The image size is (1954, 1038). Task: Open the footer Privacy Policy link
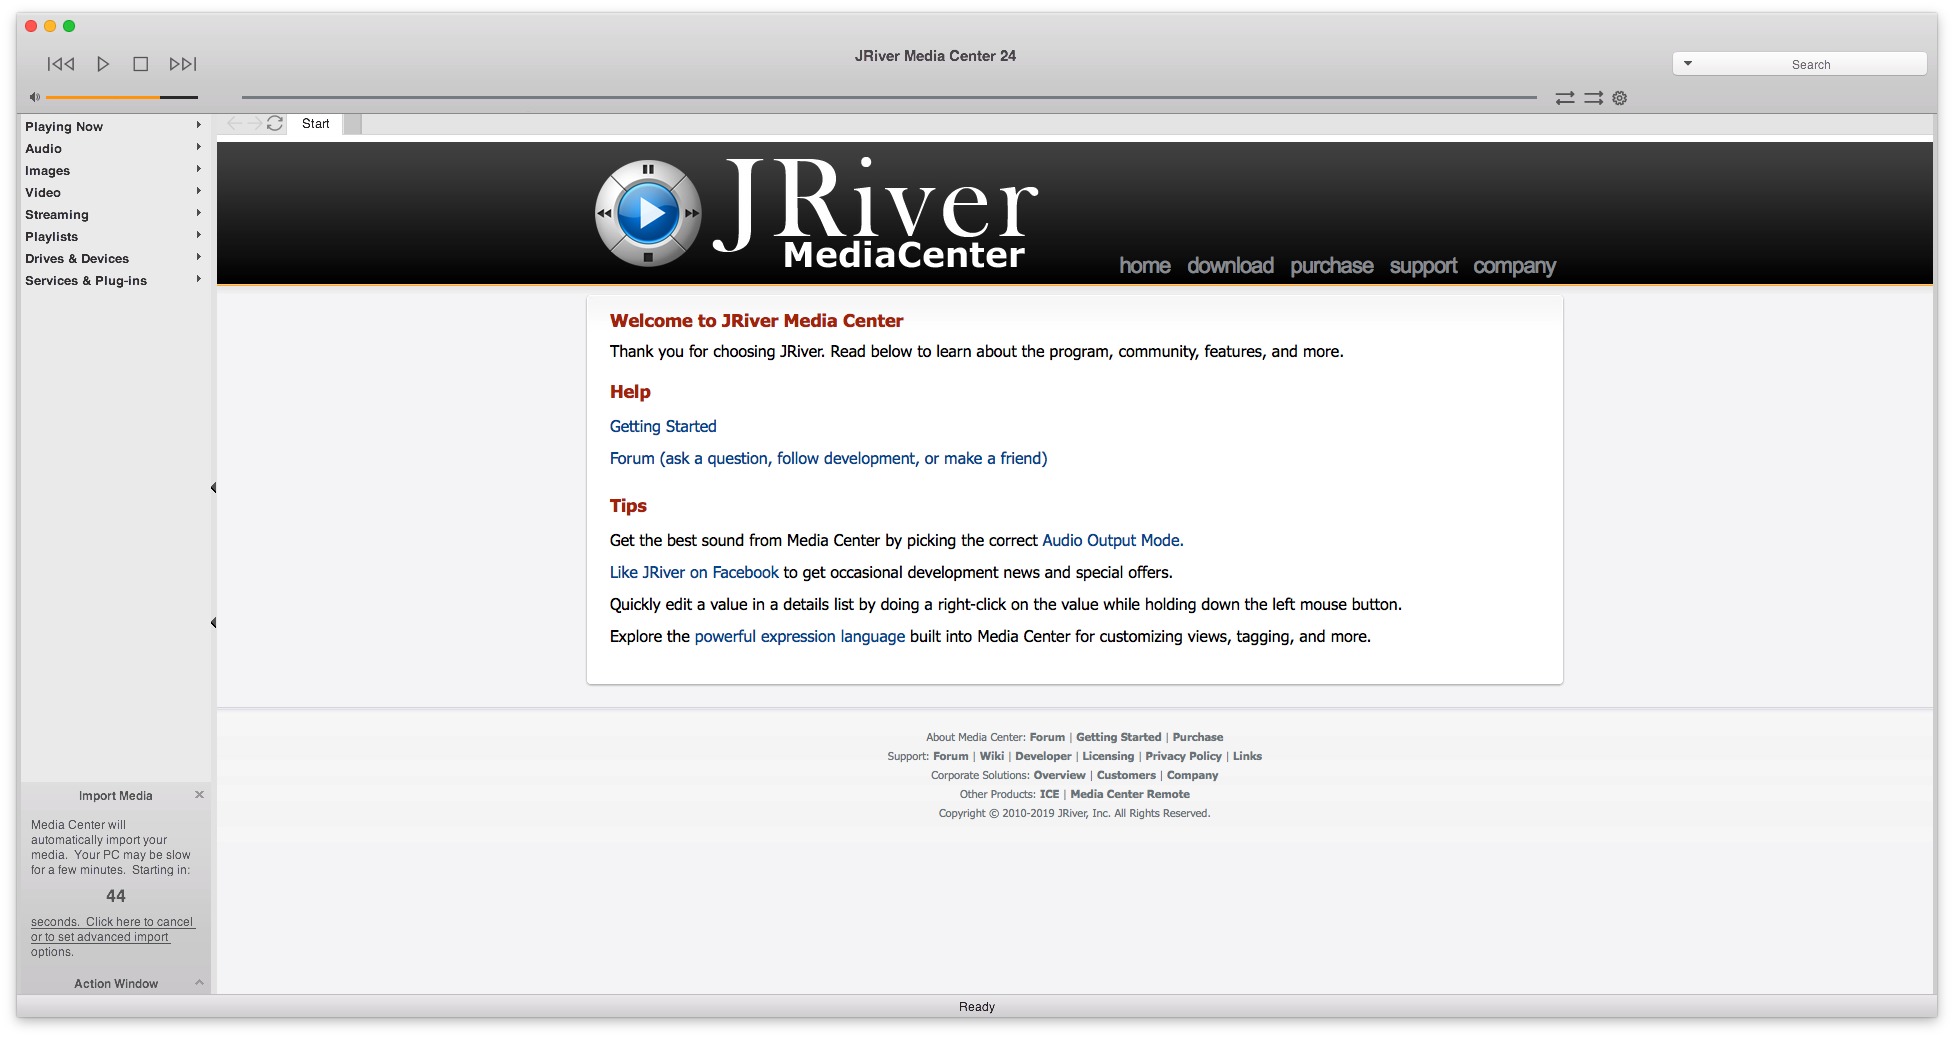(x=1183, y=757)
